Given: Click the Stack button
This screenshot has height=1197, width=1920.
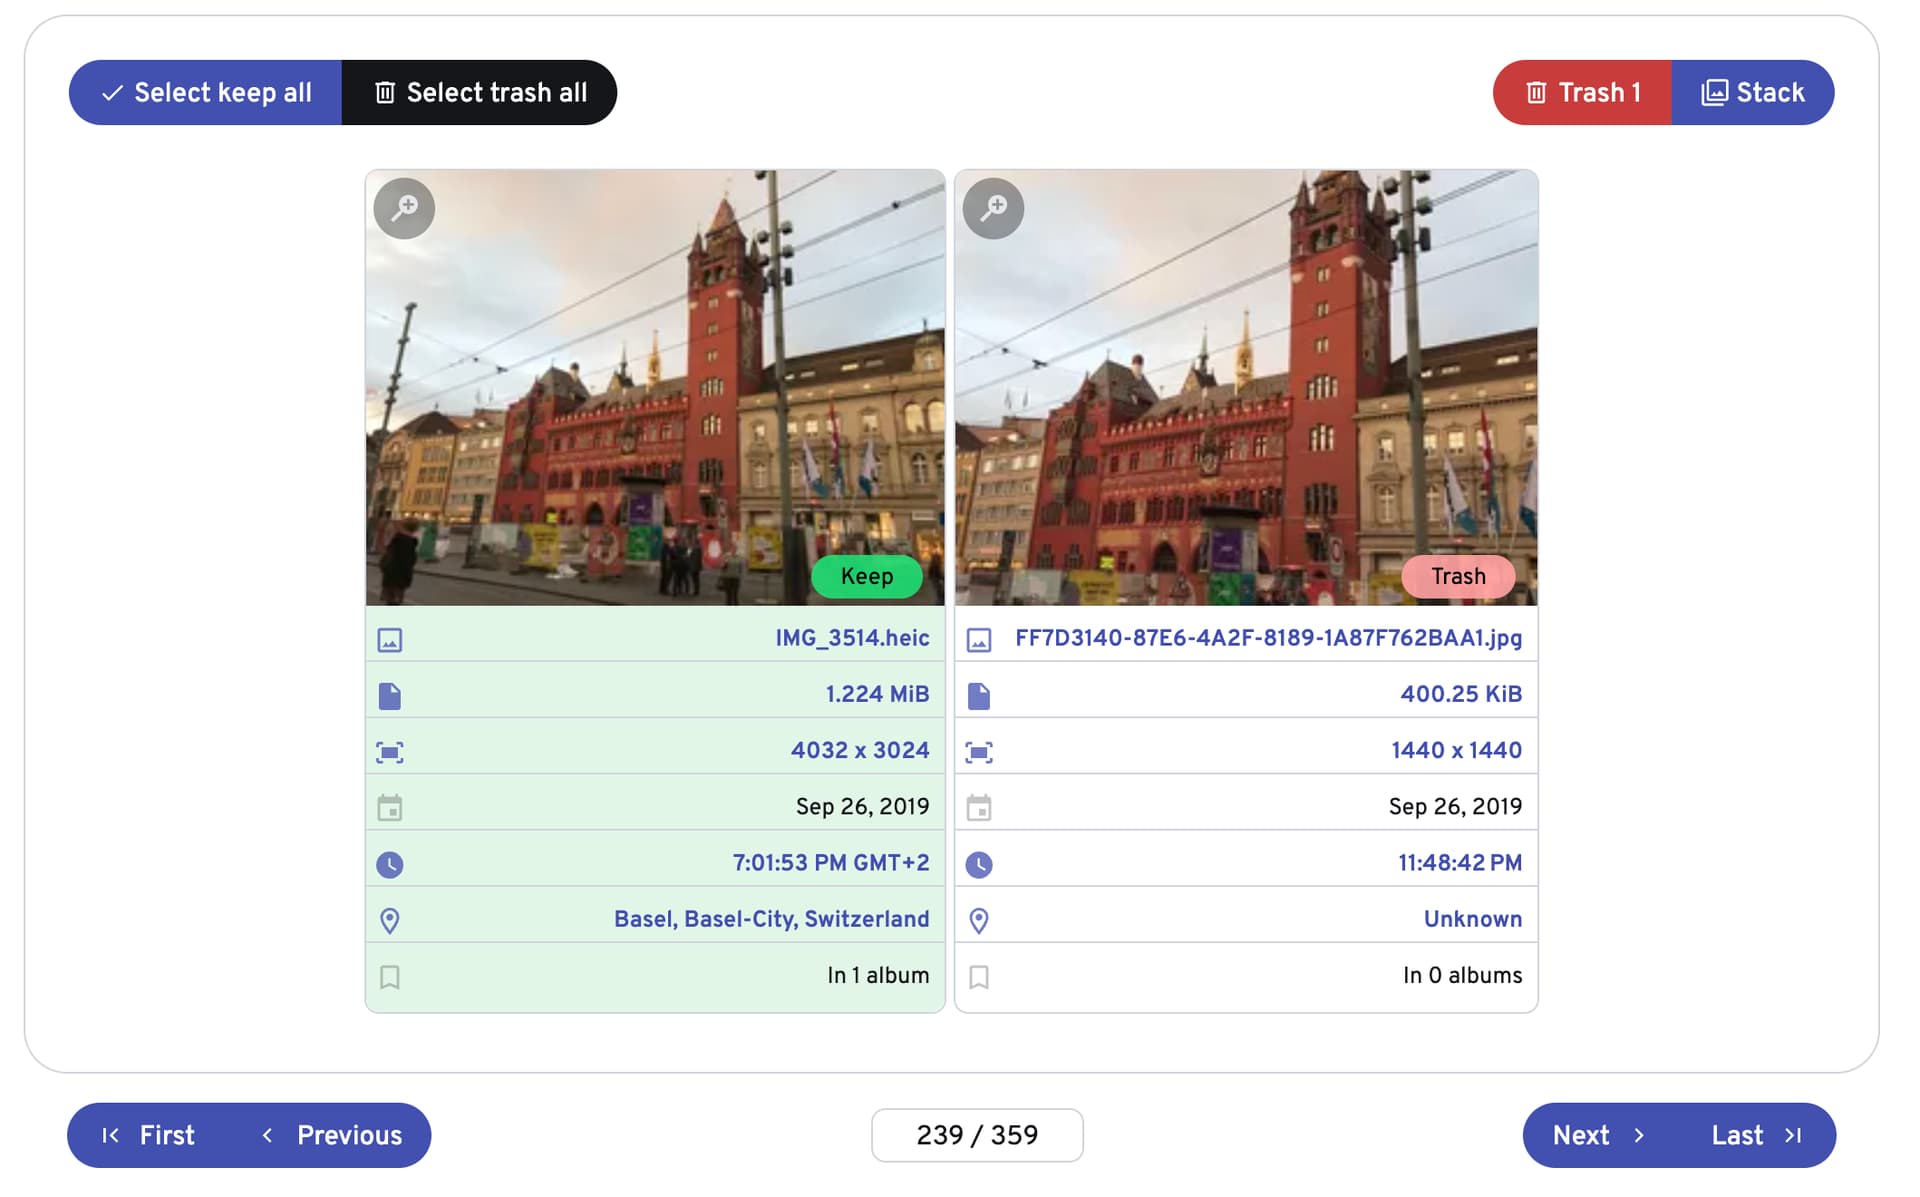Looking at the screenshot, I should point(1753,92).
